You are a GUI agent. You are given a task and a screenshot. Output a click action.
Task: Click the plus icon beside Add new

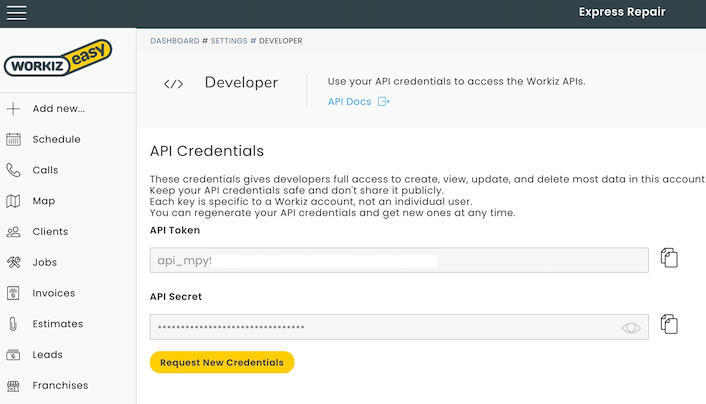point(13,109)
